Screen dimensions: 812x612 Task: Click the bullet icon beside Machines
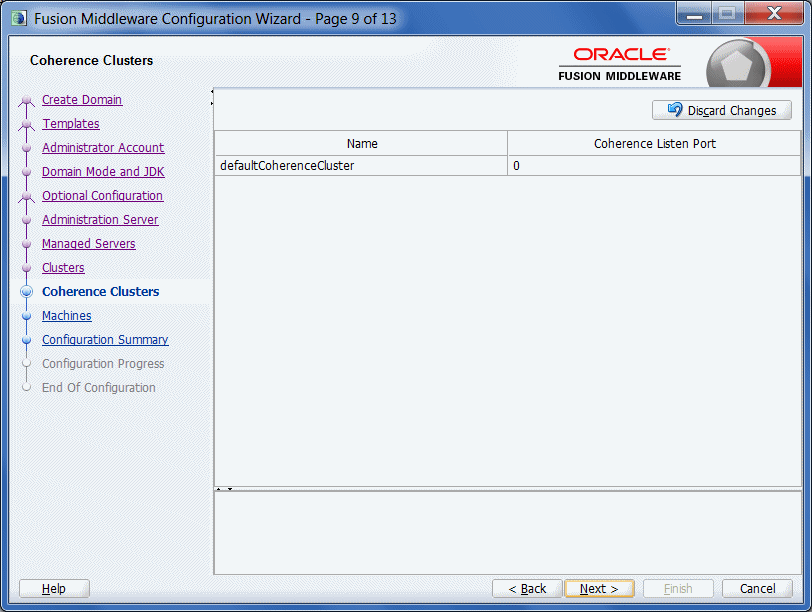pyautogui.click(x=26, y=316)
